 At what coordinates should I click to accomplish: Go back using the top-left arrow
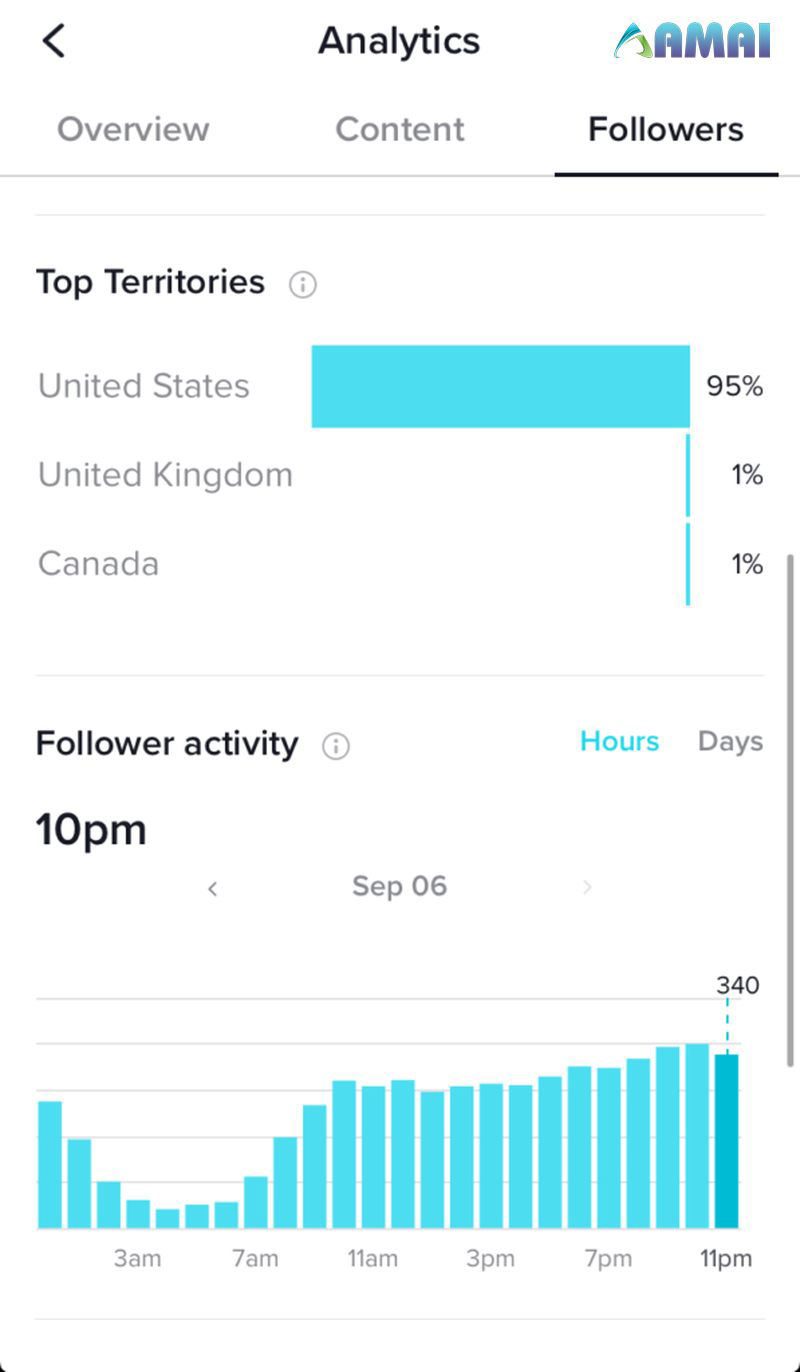54,41
